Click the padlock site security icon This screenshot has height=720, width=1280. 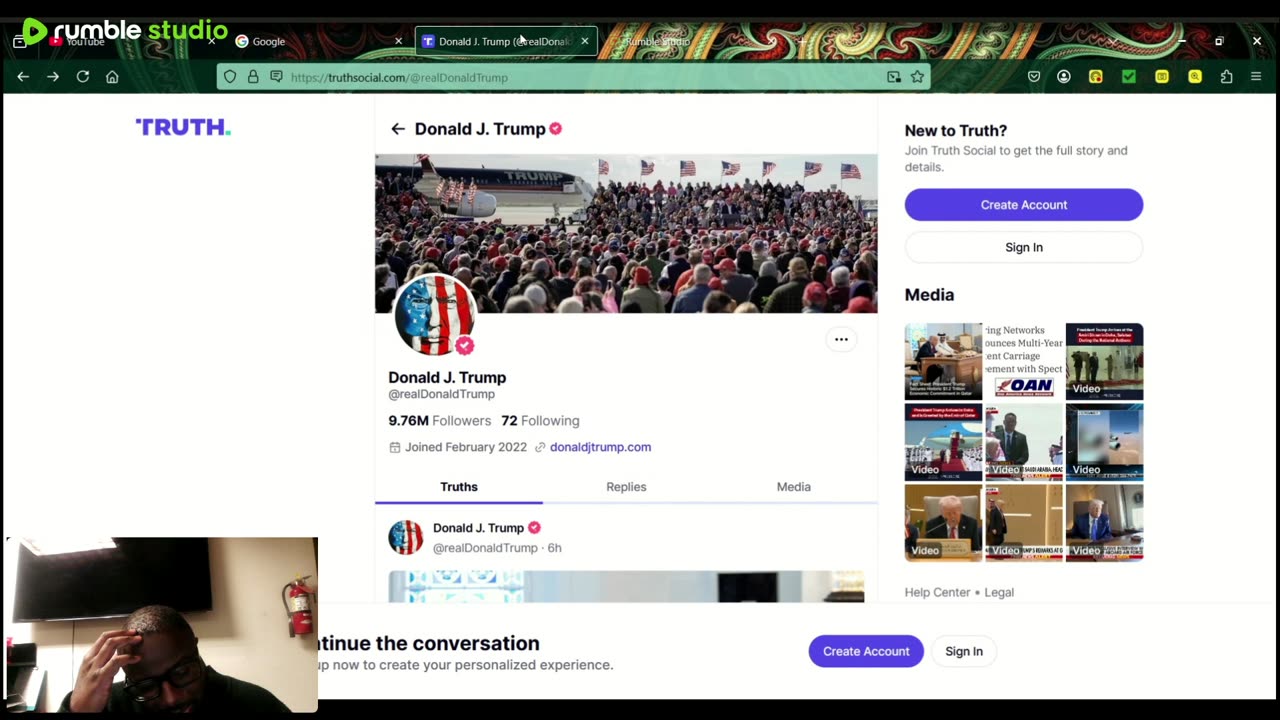pos(253,77)
